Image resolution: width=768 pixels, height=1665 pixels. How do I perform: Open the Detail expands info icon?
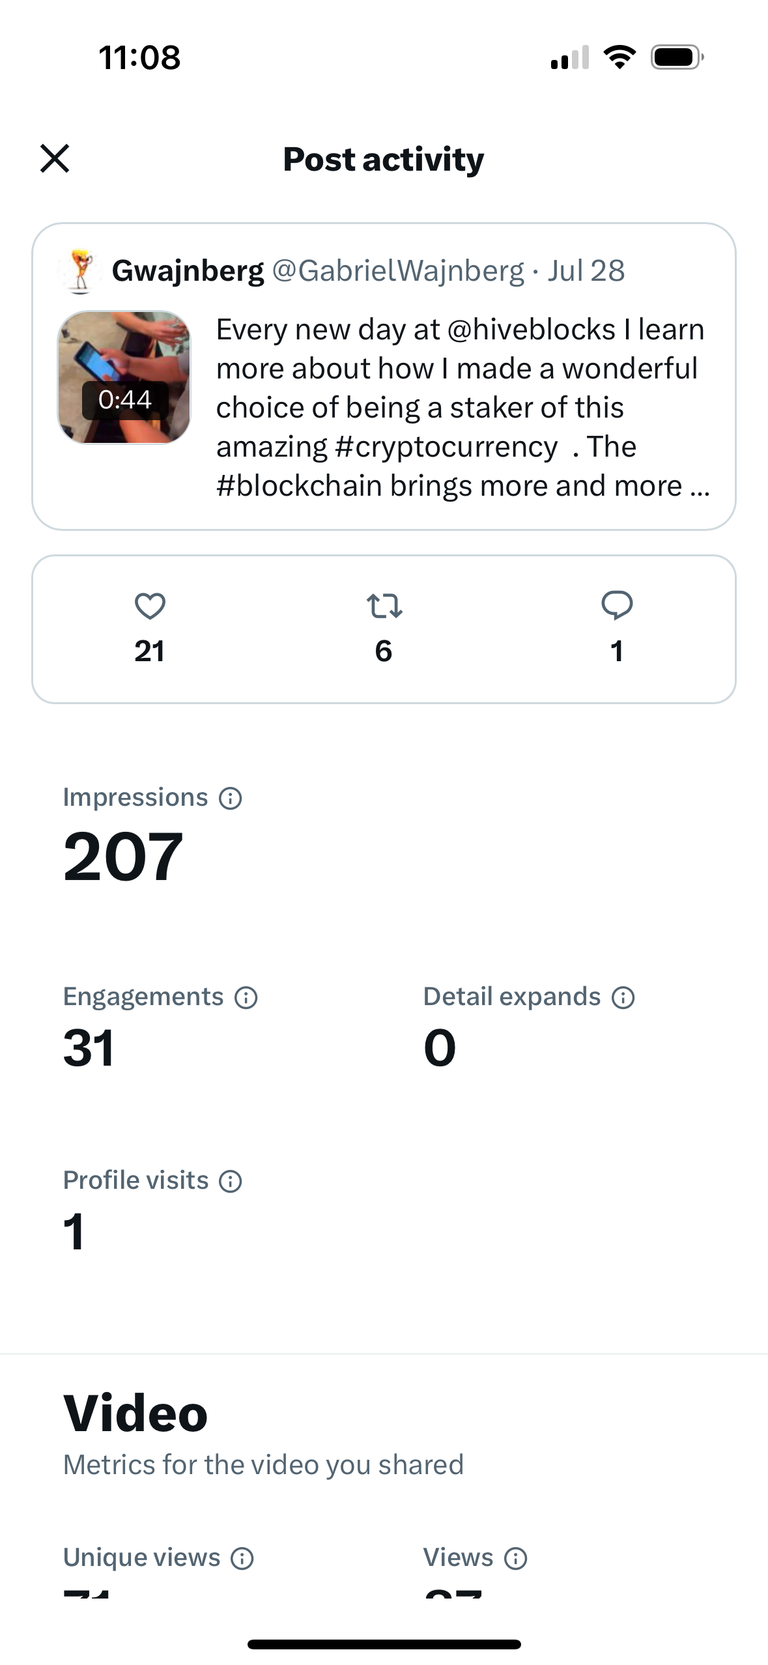[x=623, y=997]
